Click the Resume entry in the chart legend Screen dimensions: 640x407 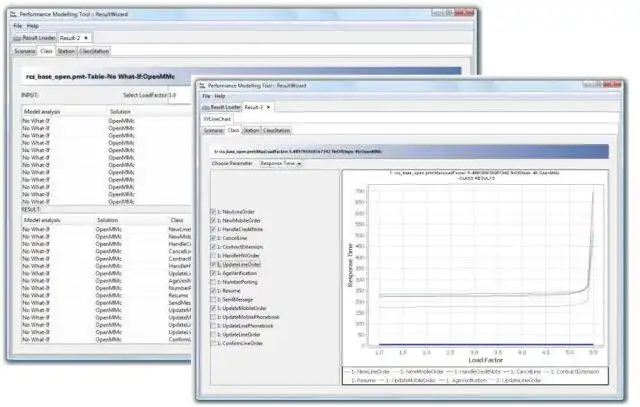(x=361, y=380)
